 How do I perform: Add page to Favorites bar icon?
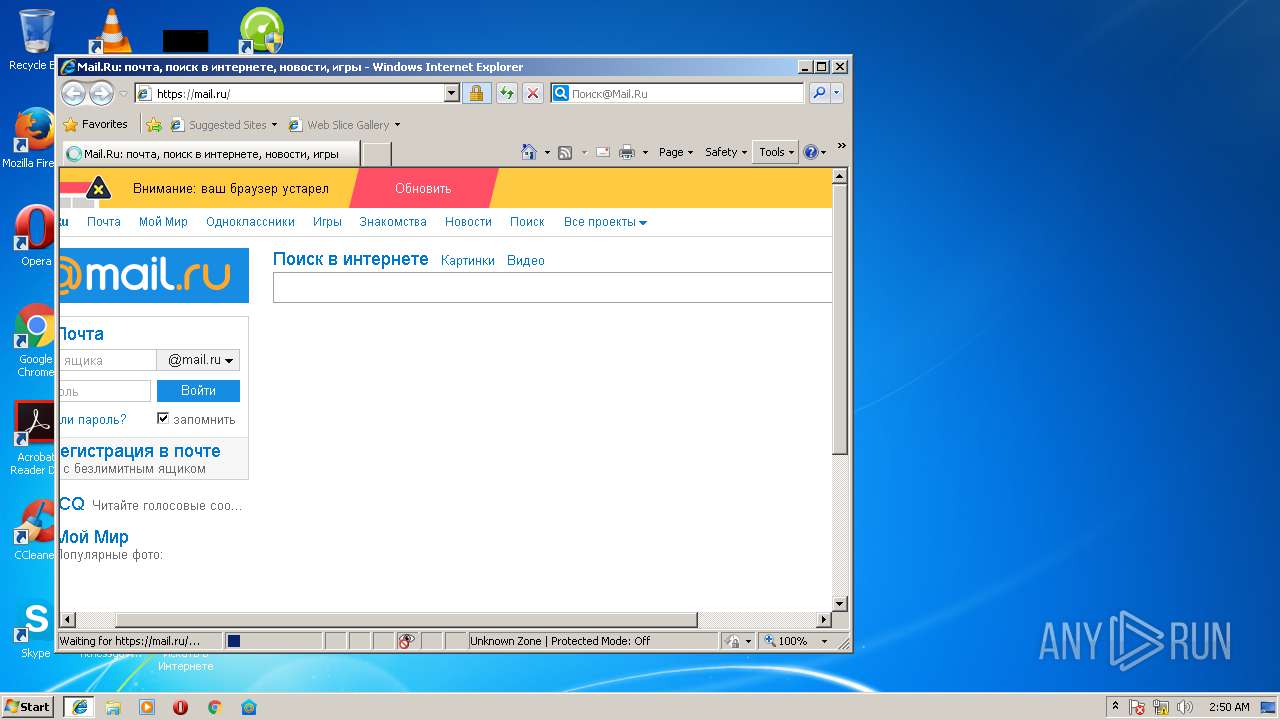tap(154, 125)
